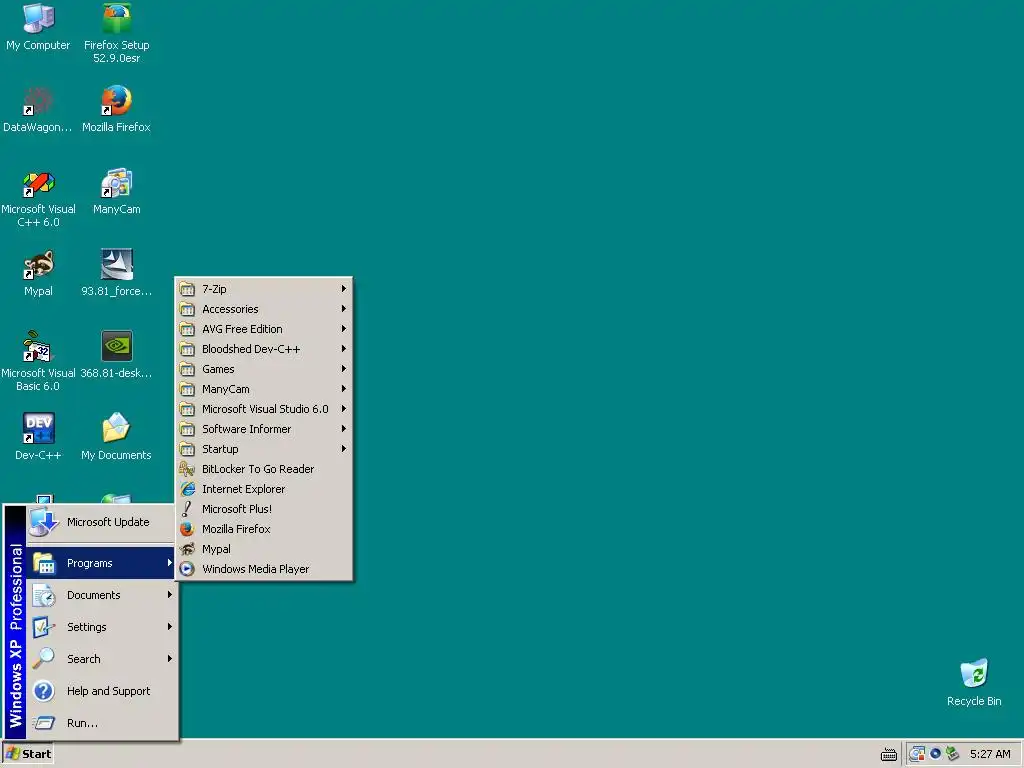Expand the Games program folder
The height and width of the screenshot is (768, 1024).
pos(264,369)
